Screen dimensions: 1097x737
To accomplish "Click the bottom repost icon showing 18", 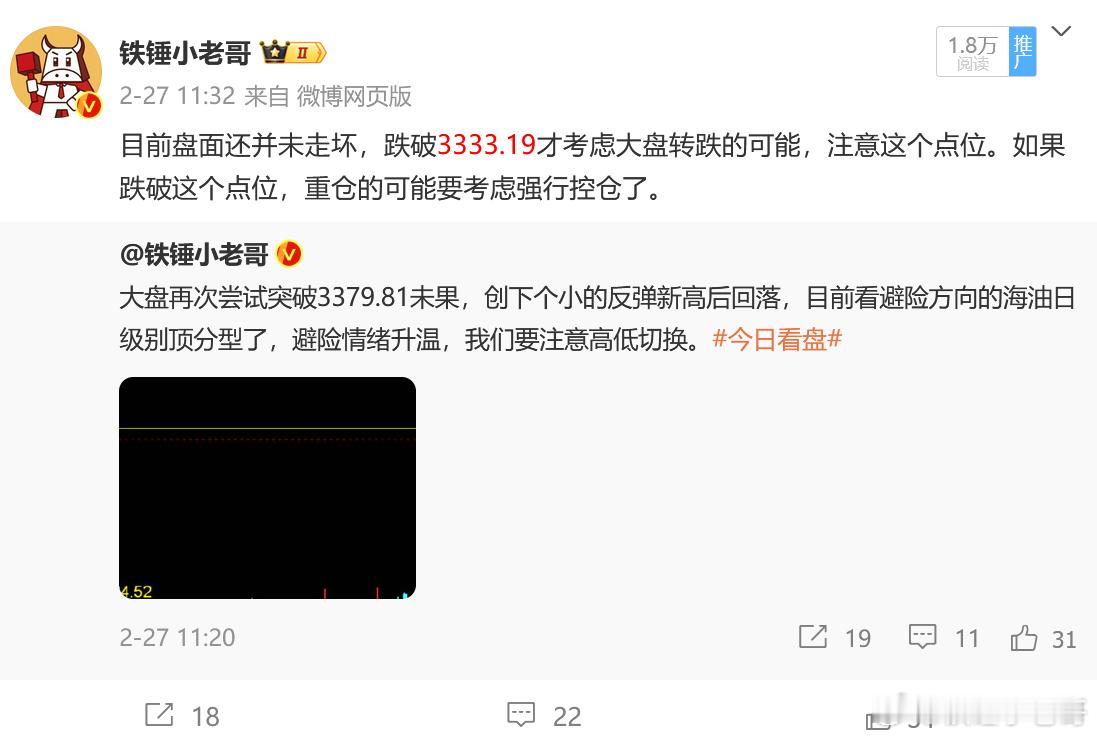I will point(160,715).
